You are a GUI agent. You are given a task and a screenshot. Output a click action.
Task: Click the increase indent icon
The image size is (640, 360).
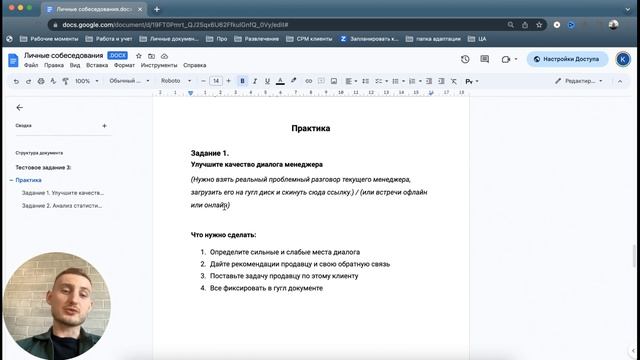click(441, 81)
